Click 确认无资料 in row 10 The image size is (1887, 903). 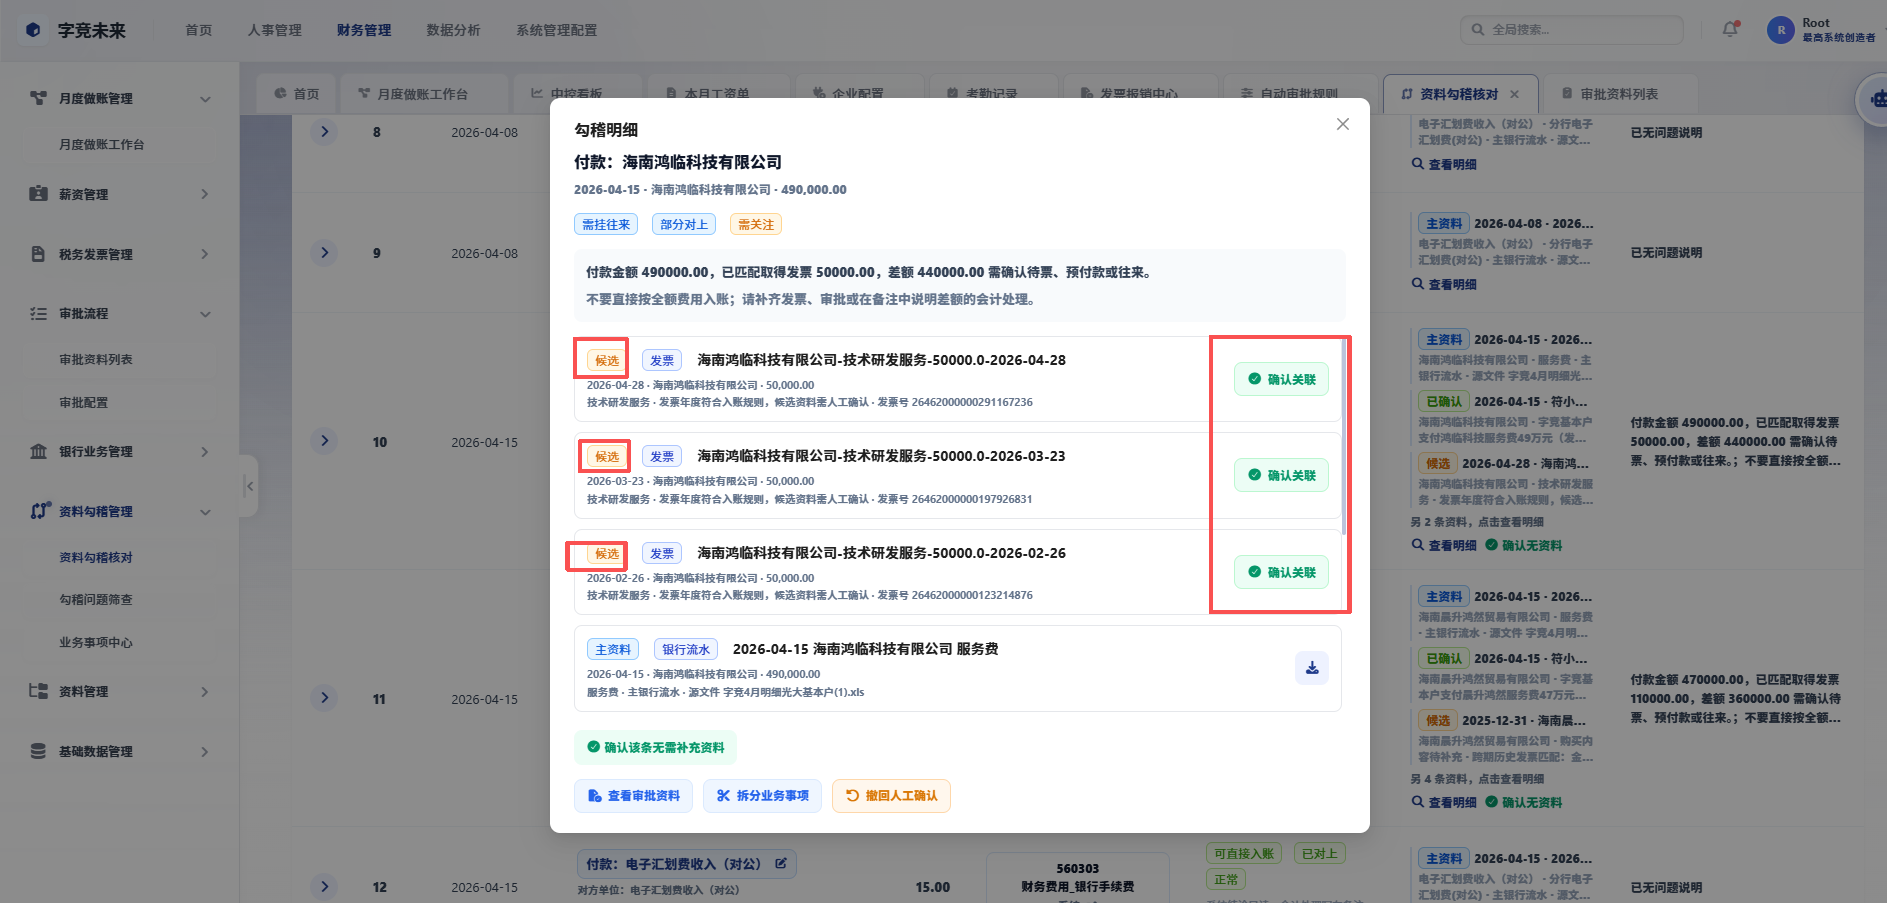pyautogui.click(x=1524, y=546)
